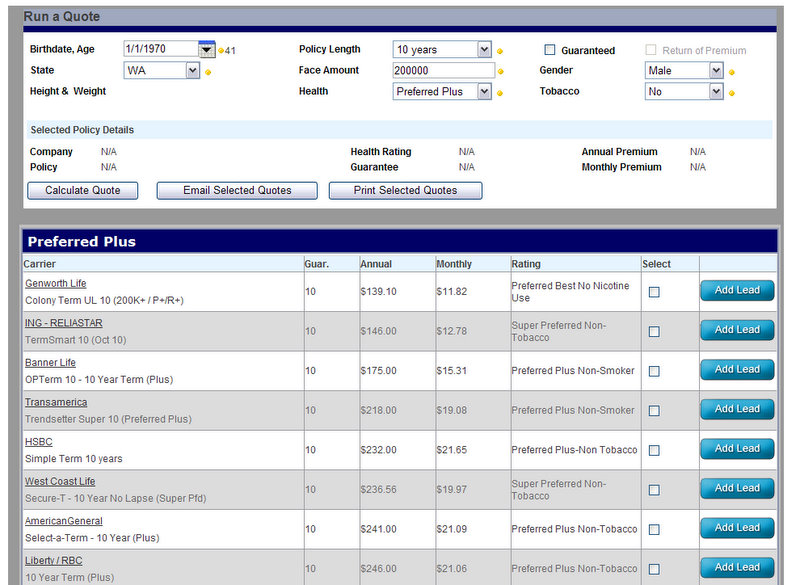Open the Health dropdown showing Preferred Plus
Image resolution: width=800 pixels, height=585 pixels.
(x=484, y=92)
